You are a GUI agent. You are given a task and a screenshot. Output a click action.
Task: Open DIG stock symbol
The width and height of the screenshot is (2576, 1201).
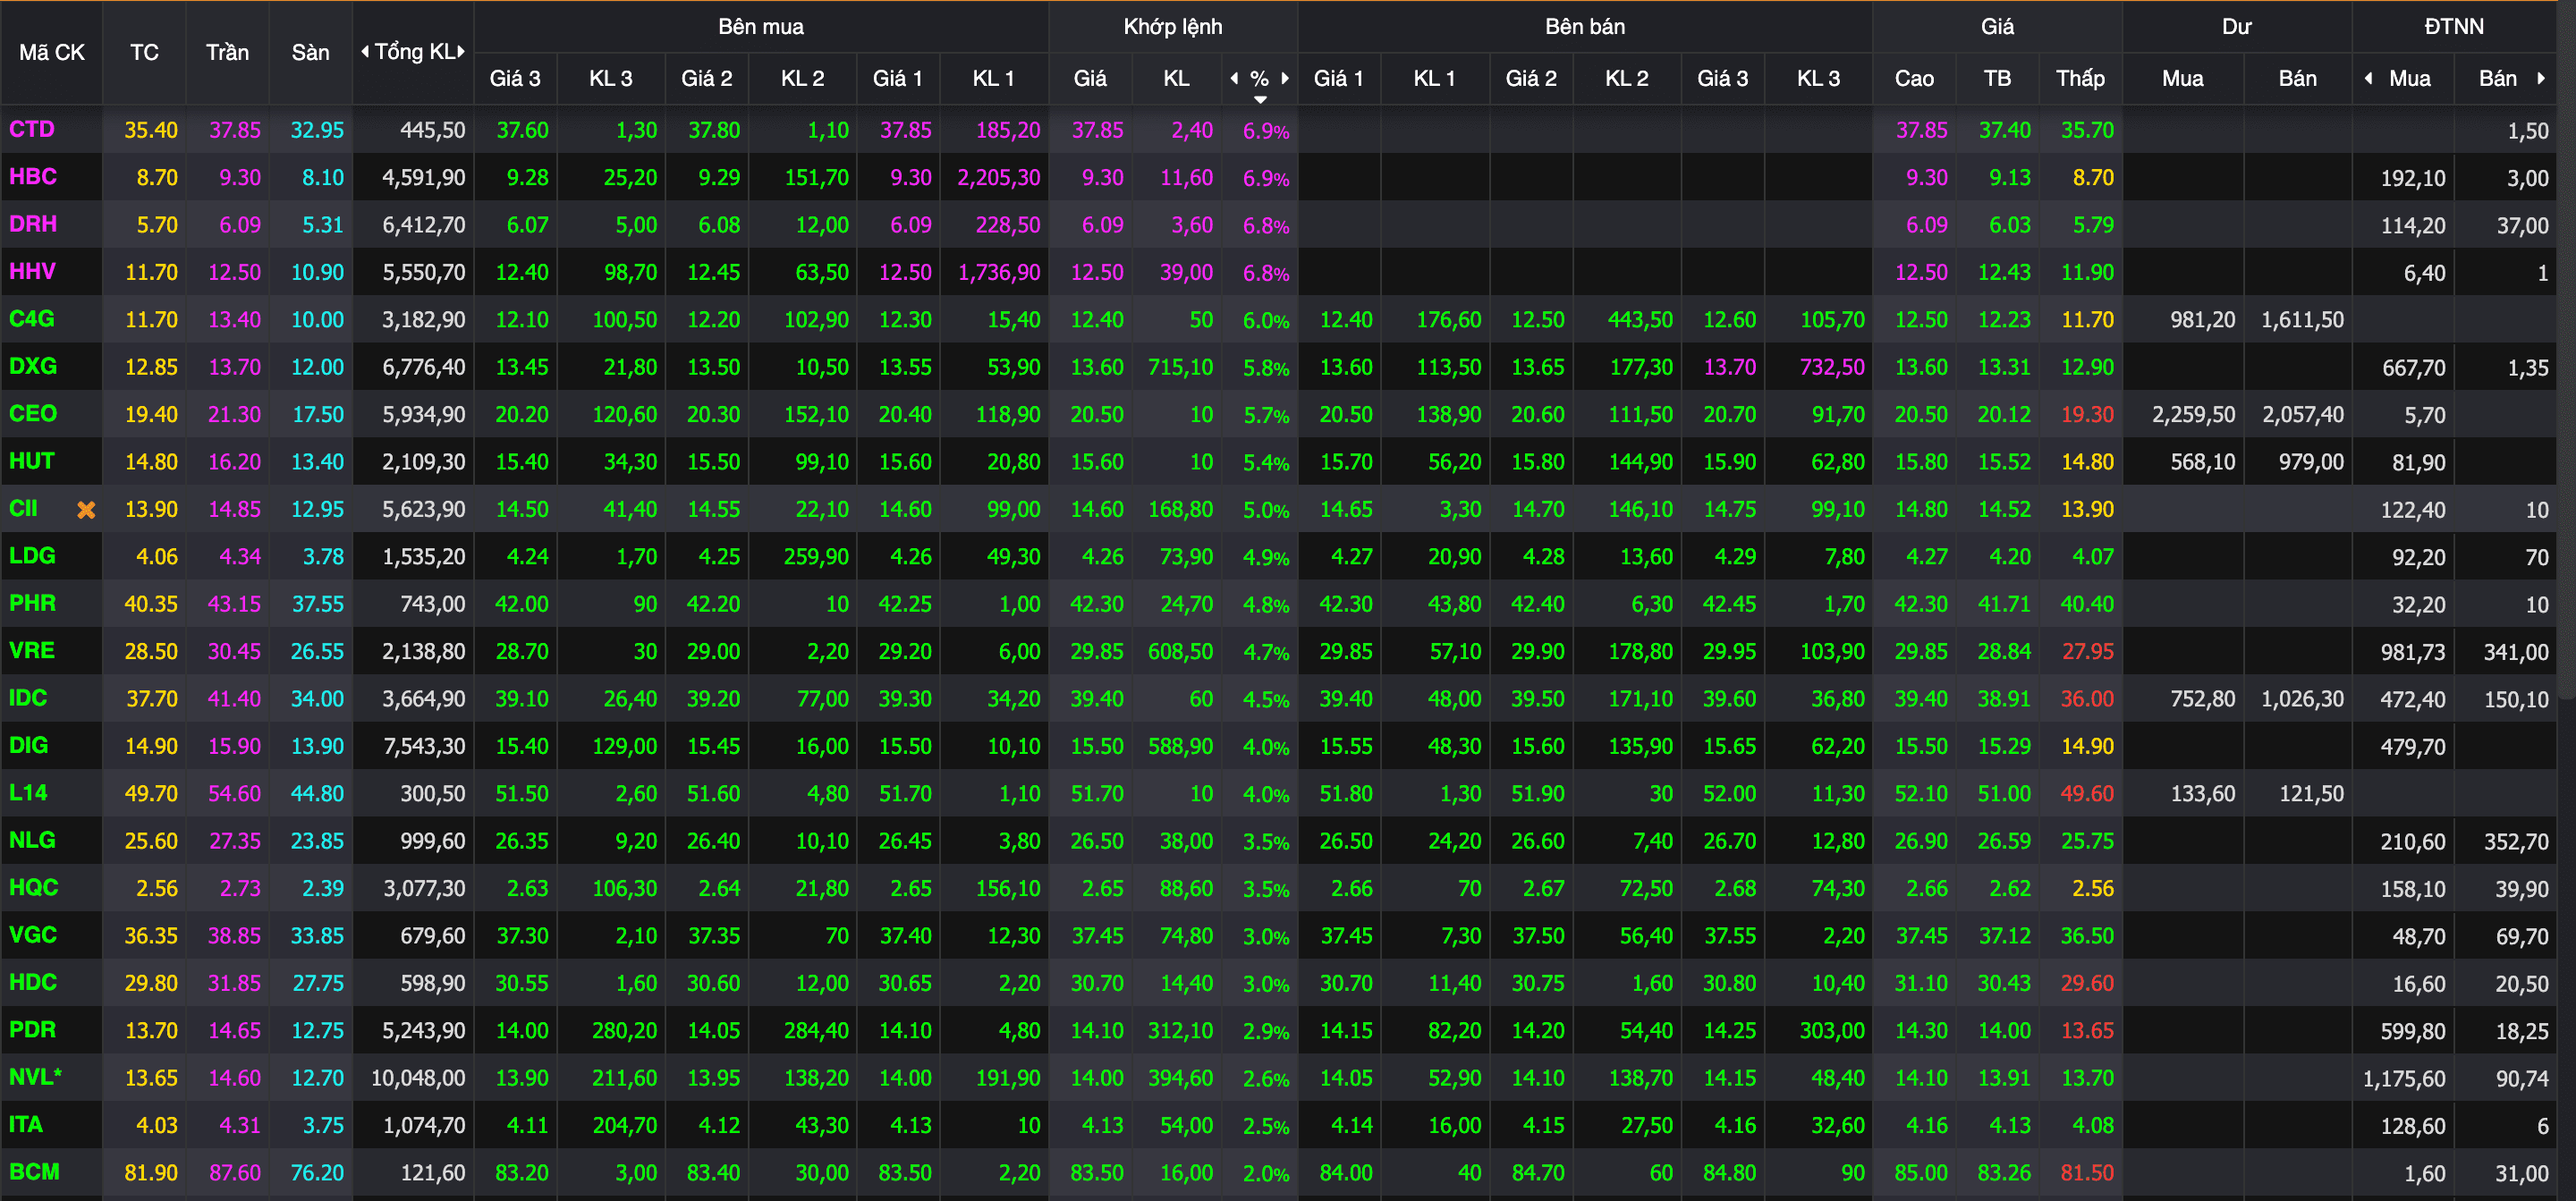[28, 745]
